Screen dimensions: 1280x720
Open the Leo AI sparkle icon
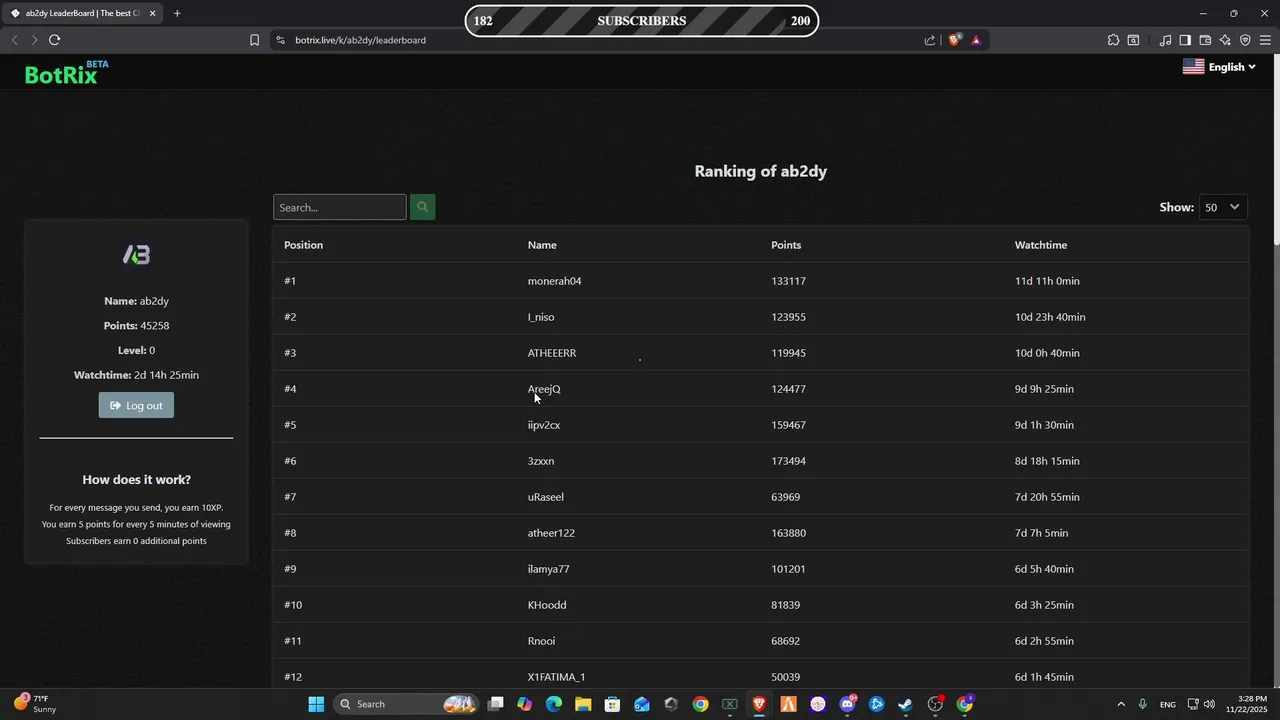(1225, 40)
